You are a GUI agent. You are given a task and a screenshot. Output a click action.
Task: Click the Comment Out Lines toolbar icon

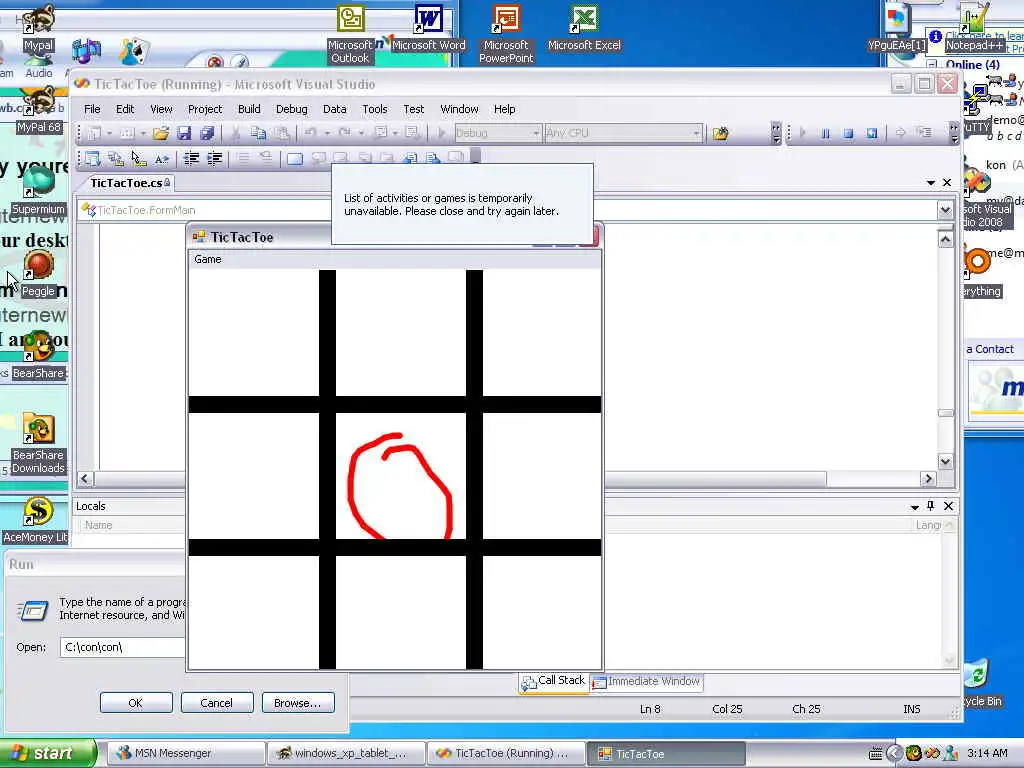(x=243, y=158)
